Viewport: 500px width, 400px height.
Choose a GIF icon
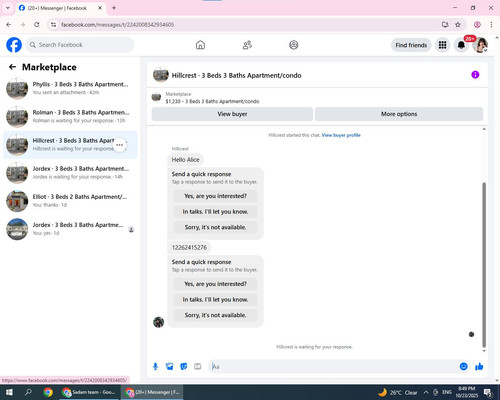pyautogui.click(x=198, y=367)
